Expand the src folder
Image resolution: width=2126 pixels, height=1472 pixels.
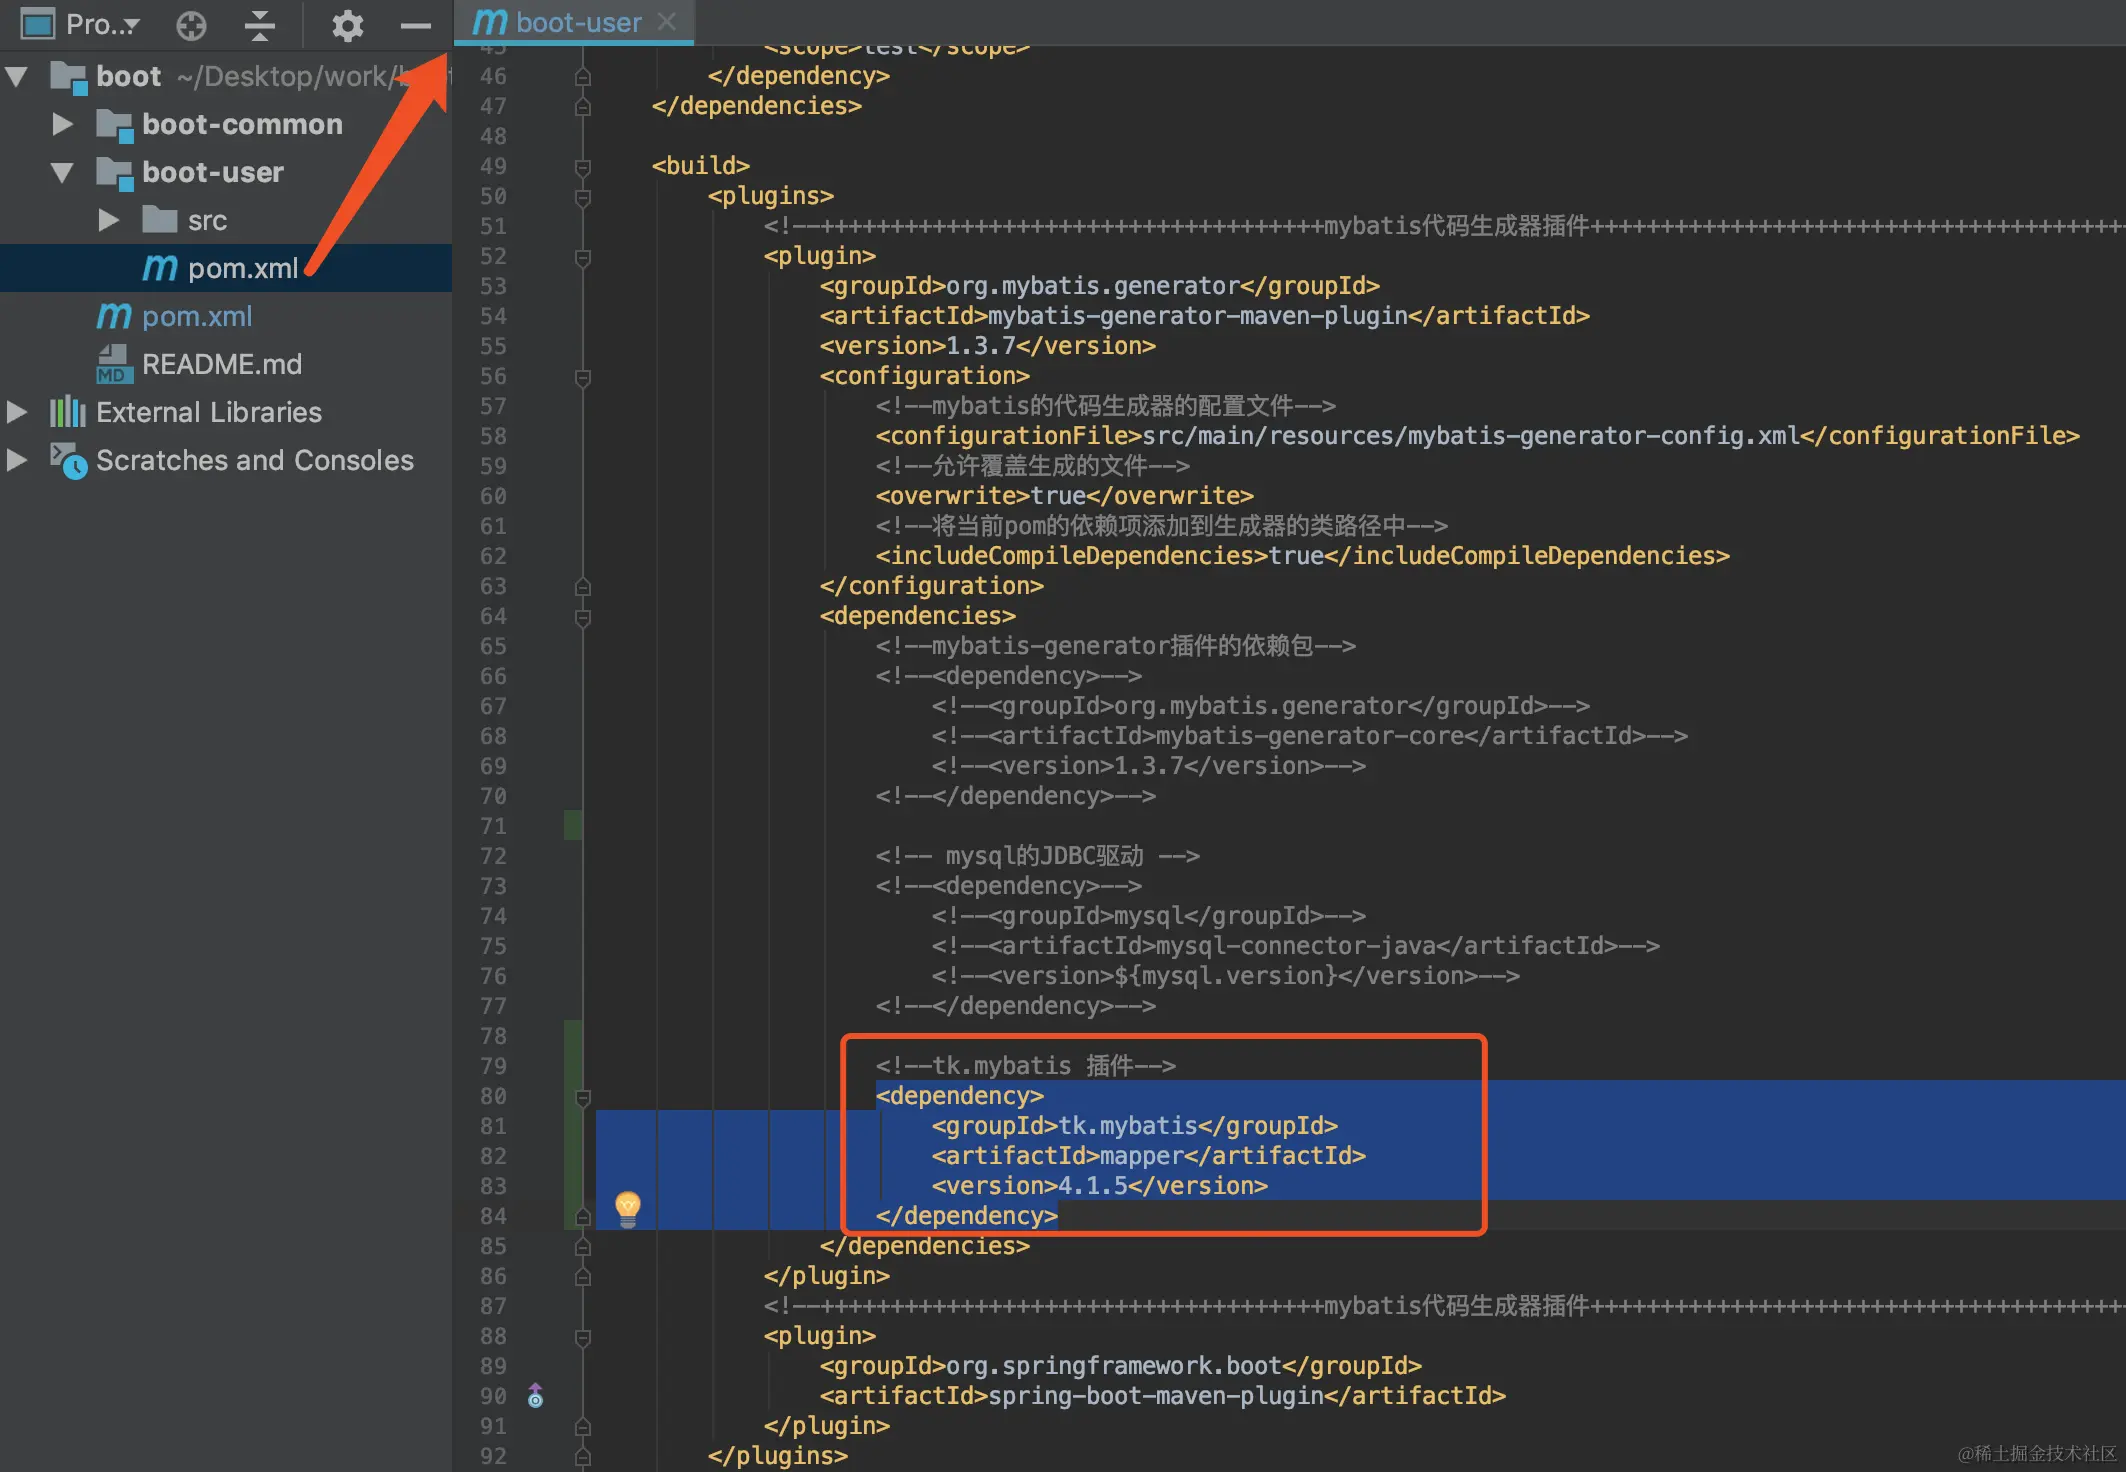pyautogui.click(x=108, y=220)
